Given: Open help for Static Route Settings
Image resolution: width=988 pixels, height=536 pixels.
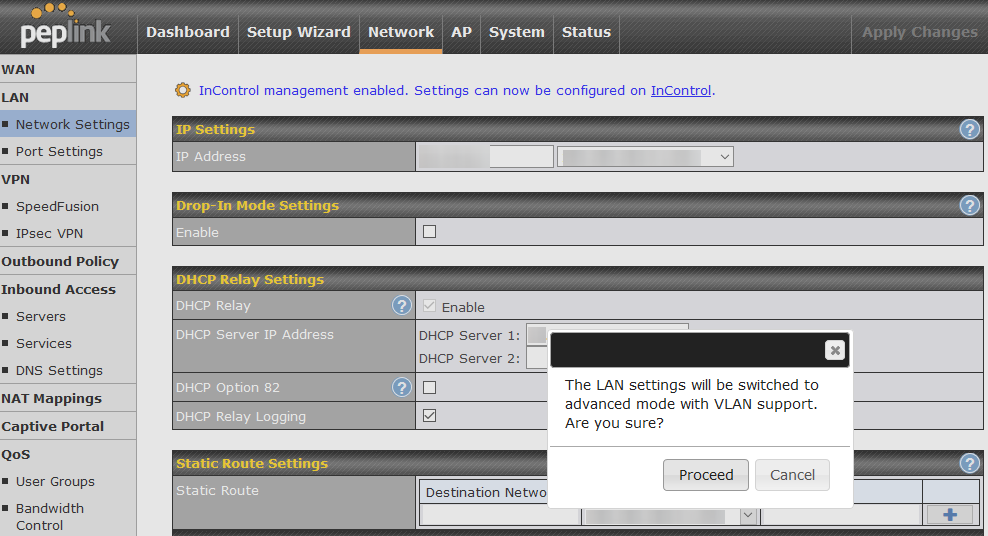Looking at the screenshot, I should tap(969, 463).
